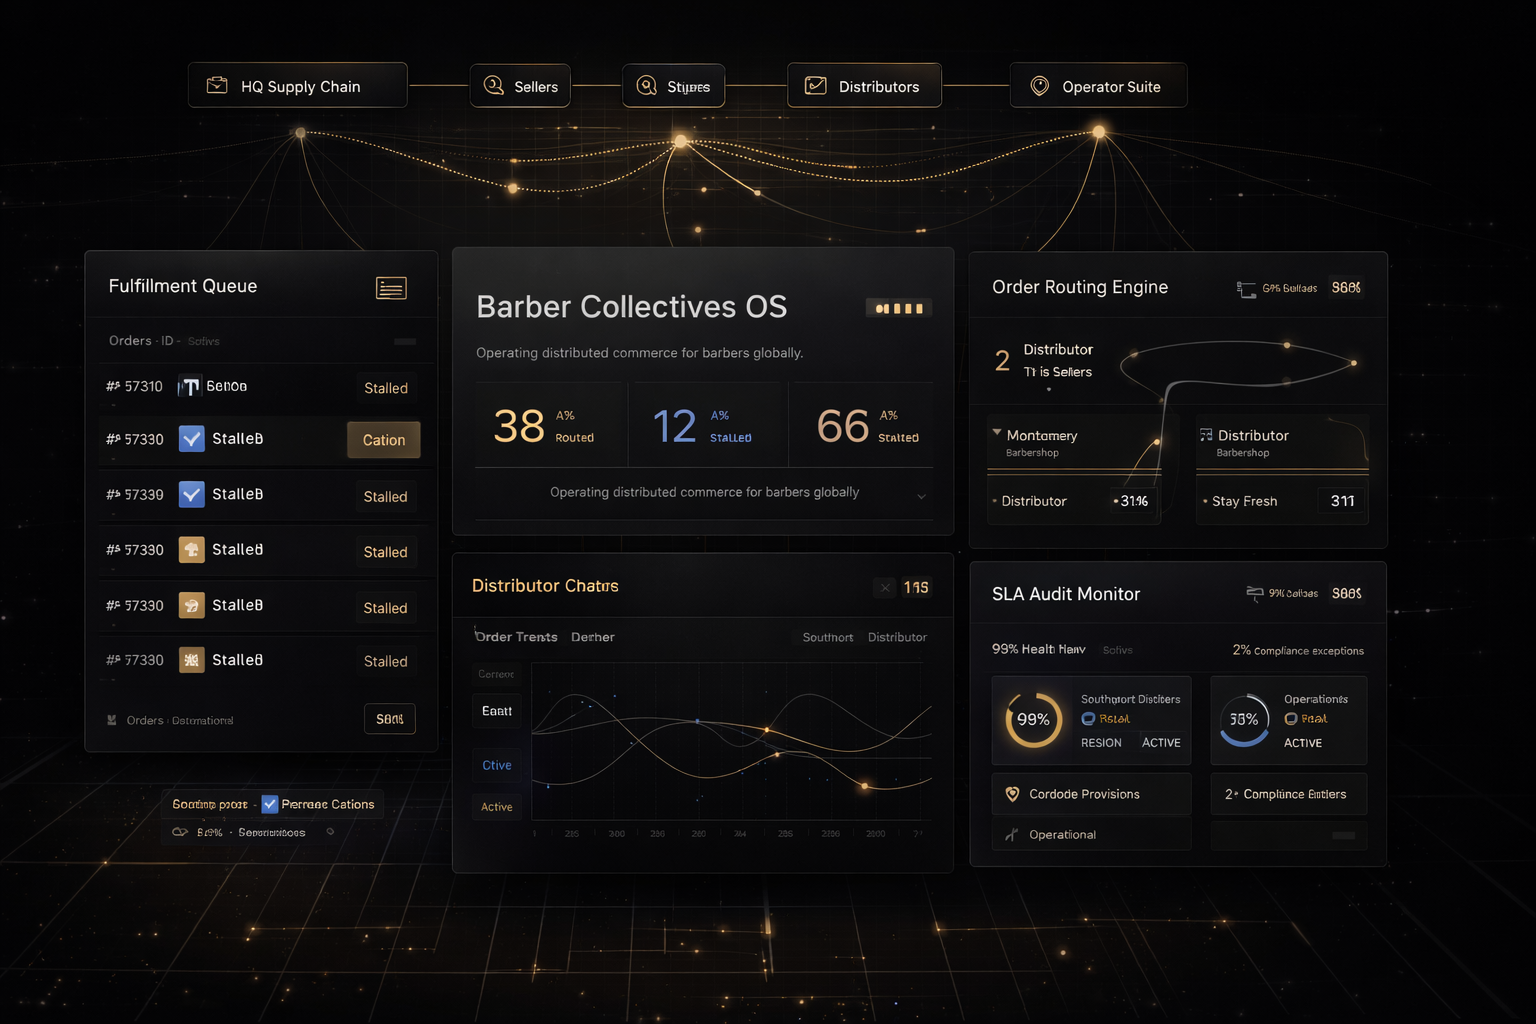Check the third order's blue confirmation box
This screenshot has width=1536, height=1024.
pos(191,494)
